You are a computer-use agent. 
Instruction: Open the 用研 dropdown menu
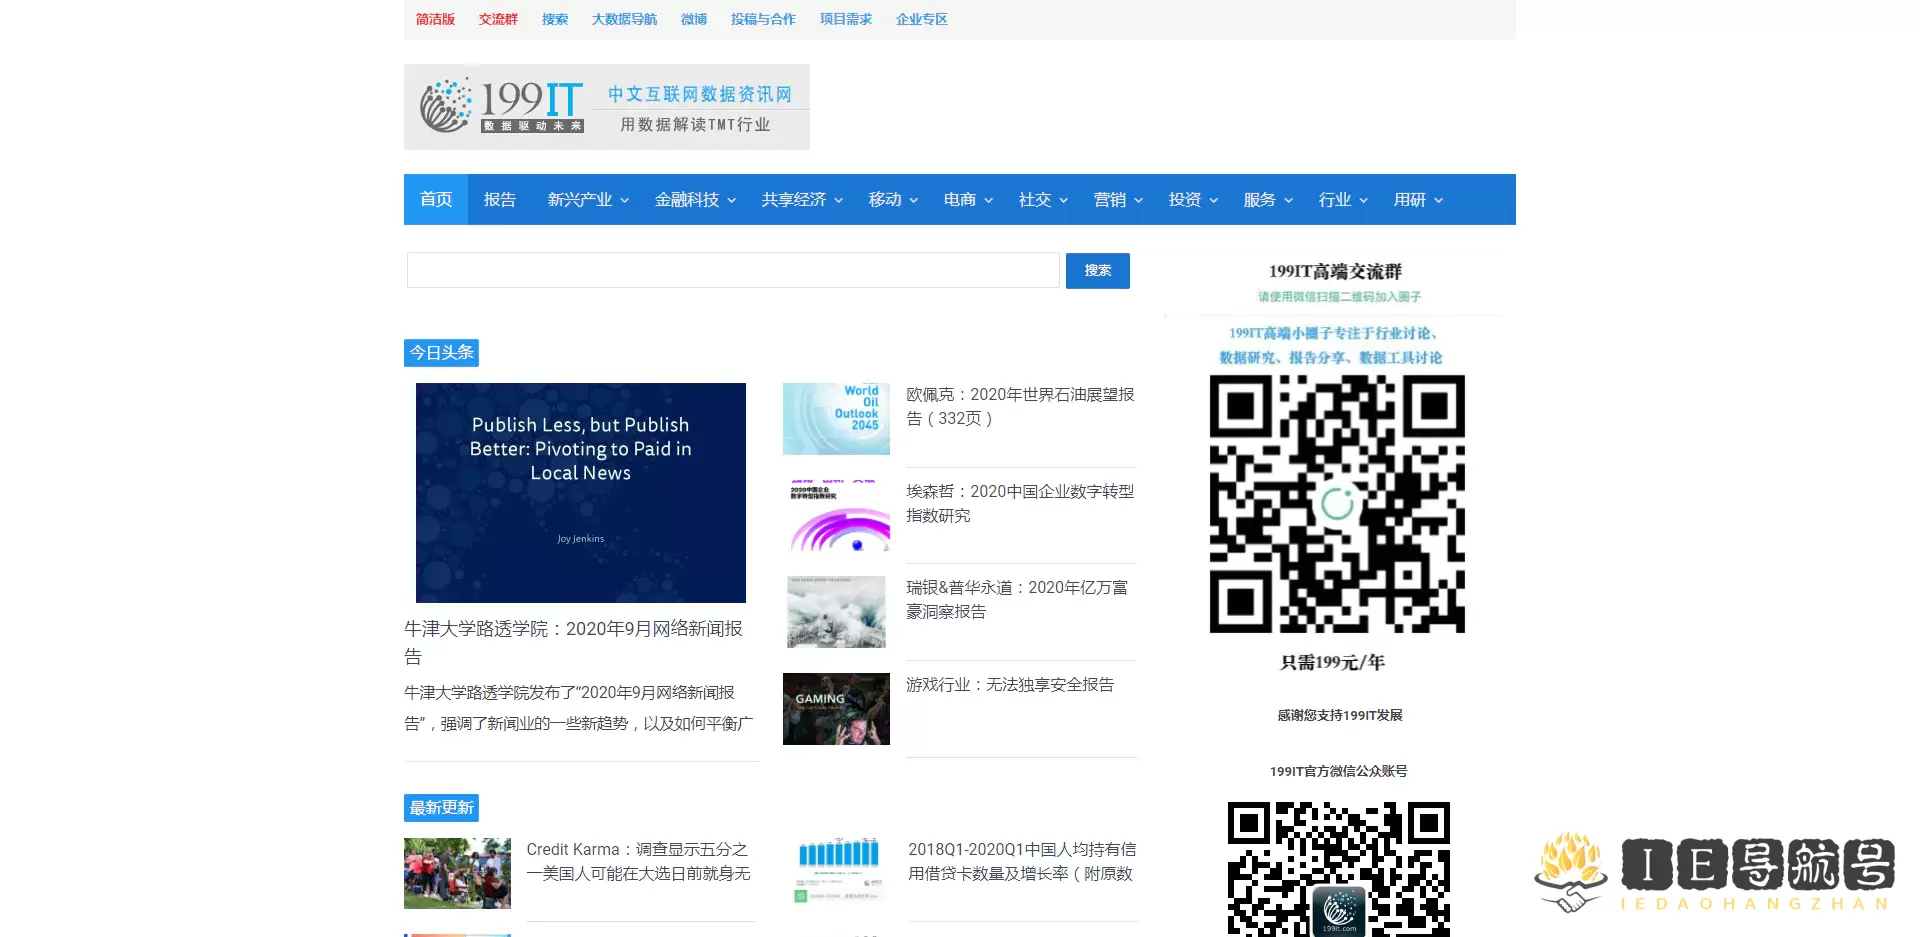[x=1418, y=200]
